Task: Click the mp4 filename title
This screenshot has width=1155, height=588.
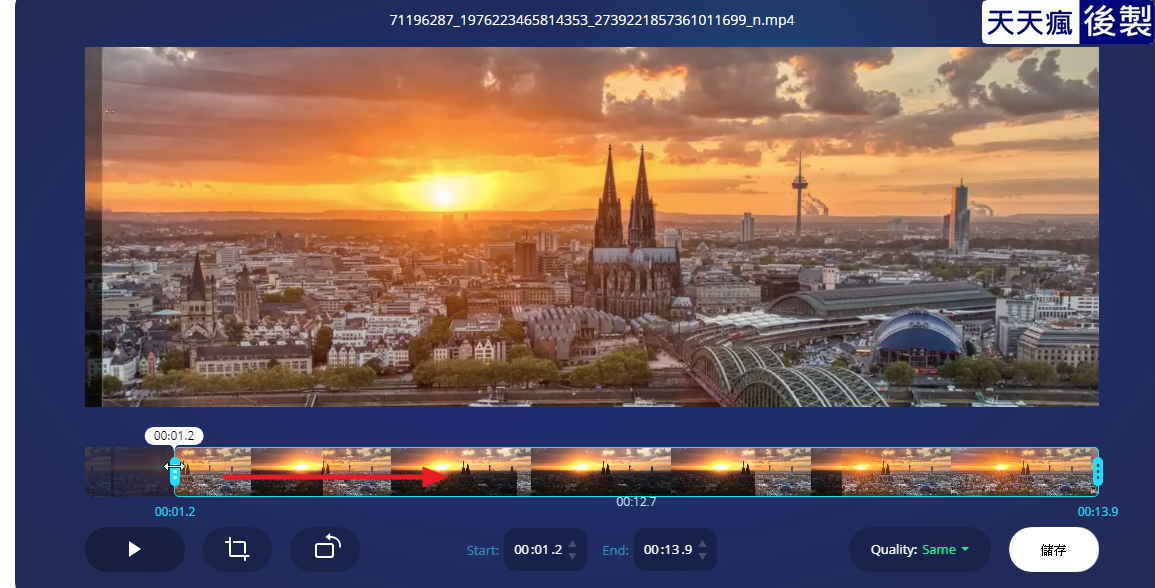Action: 591,20
